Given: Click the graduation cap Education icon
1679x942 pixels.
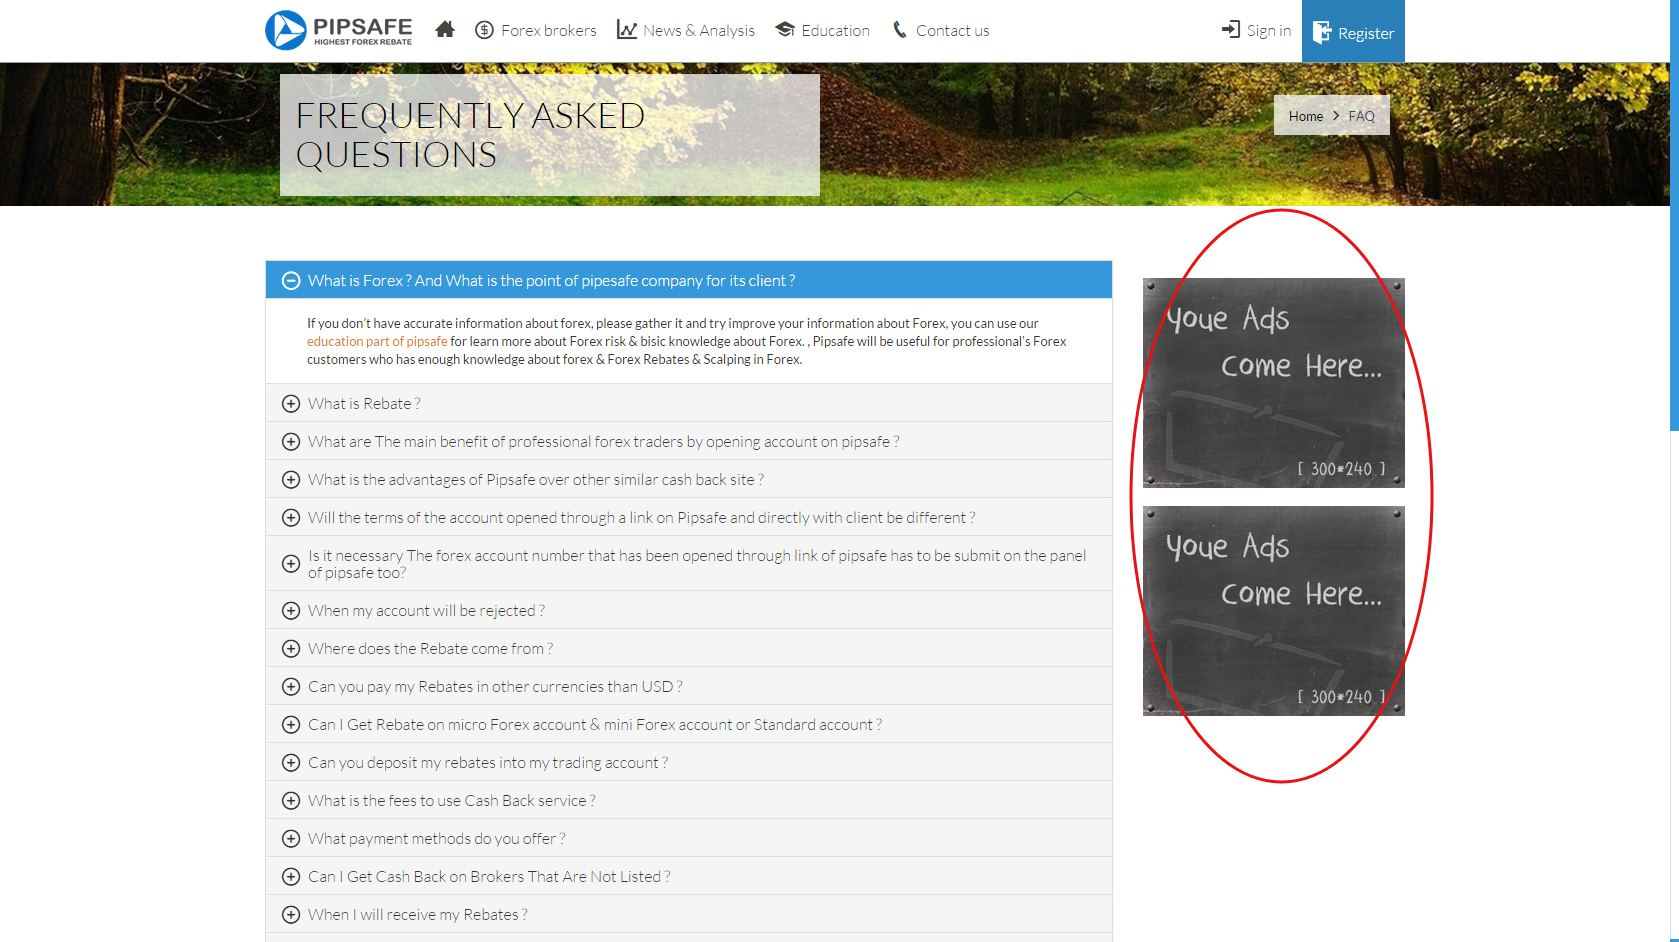Looking at the screenshot, I should [785, 30].
